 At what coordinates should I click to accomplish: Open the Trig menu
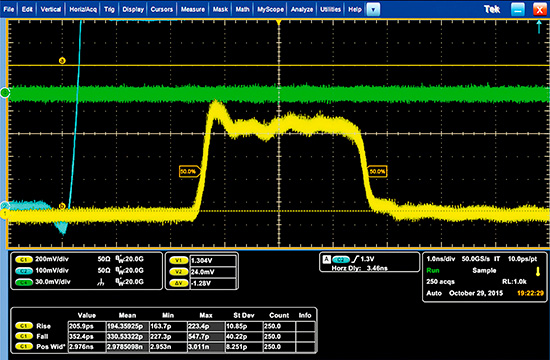click(109, 9)
